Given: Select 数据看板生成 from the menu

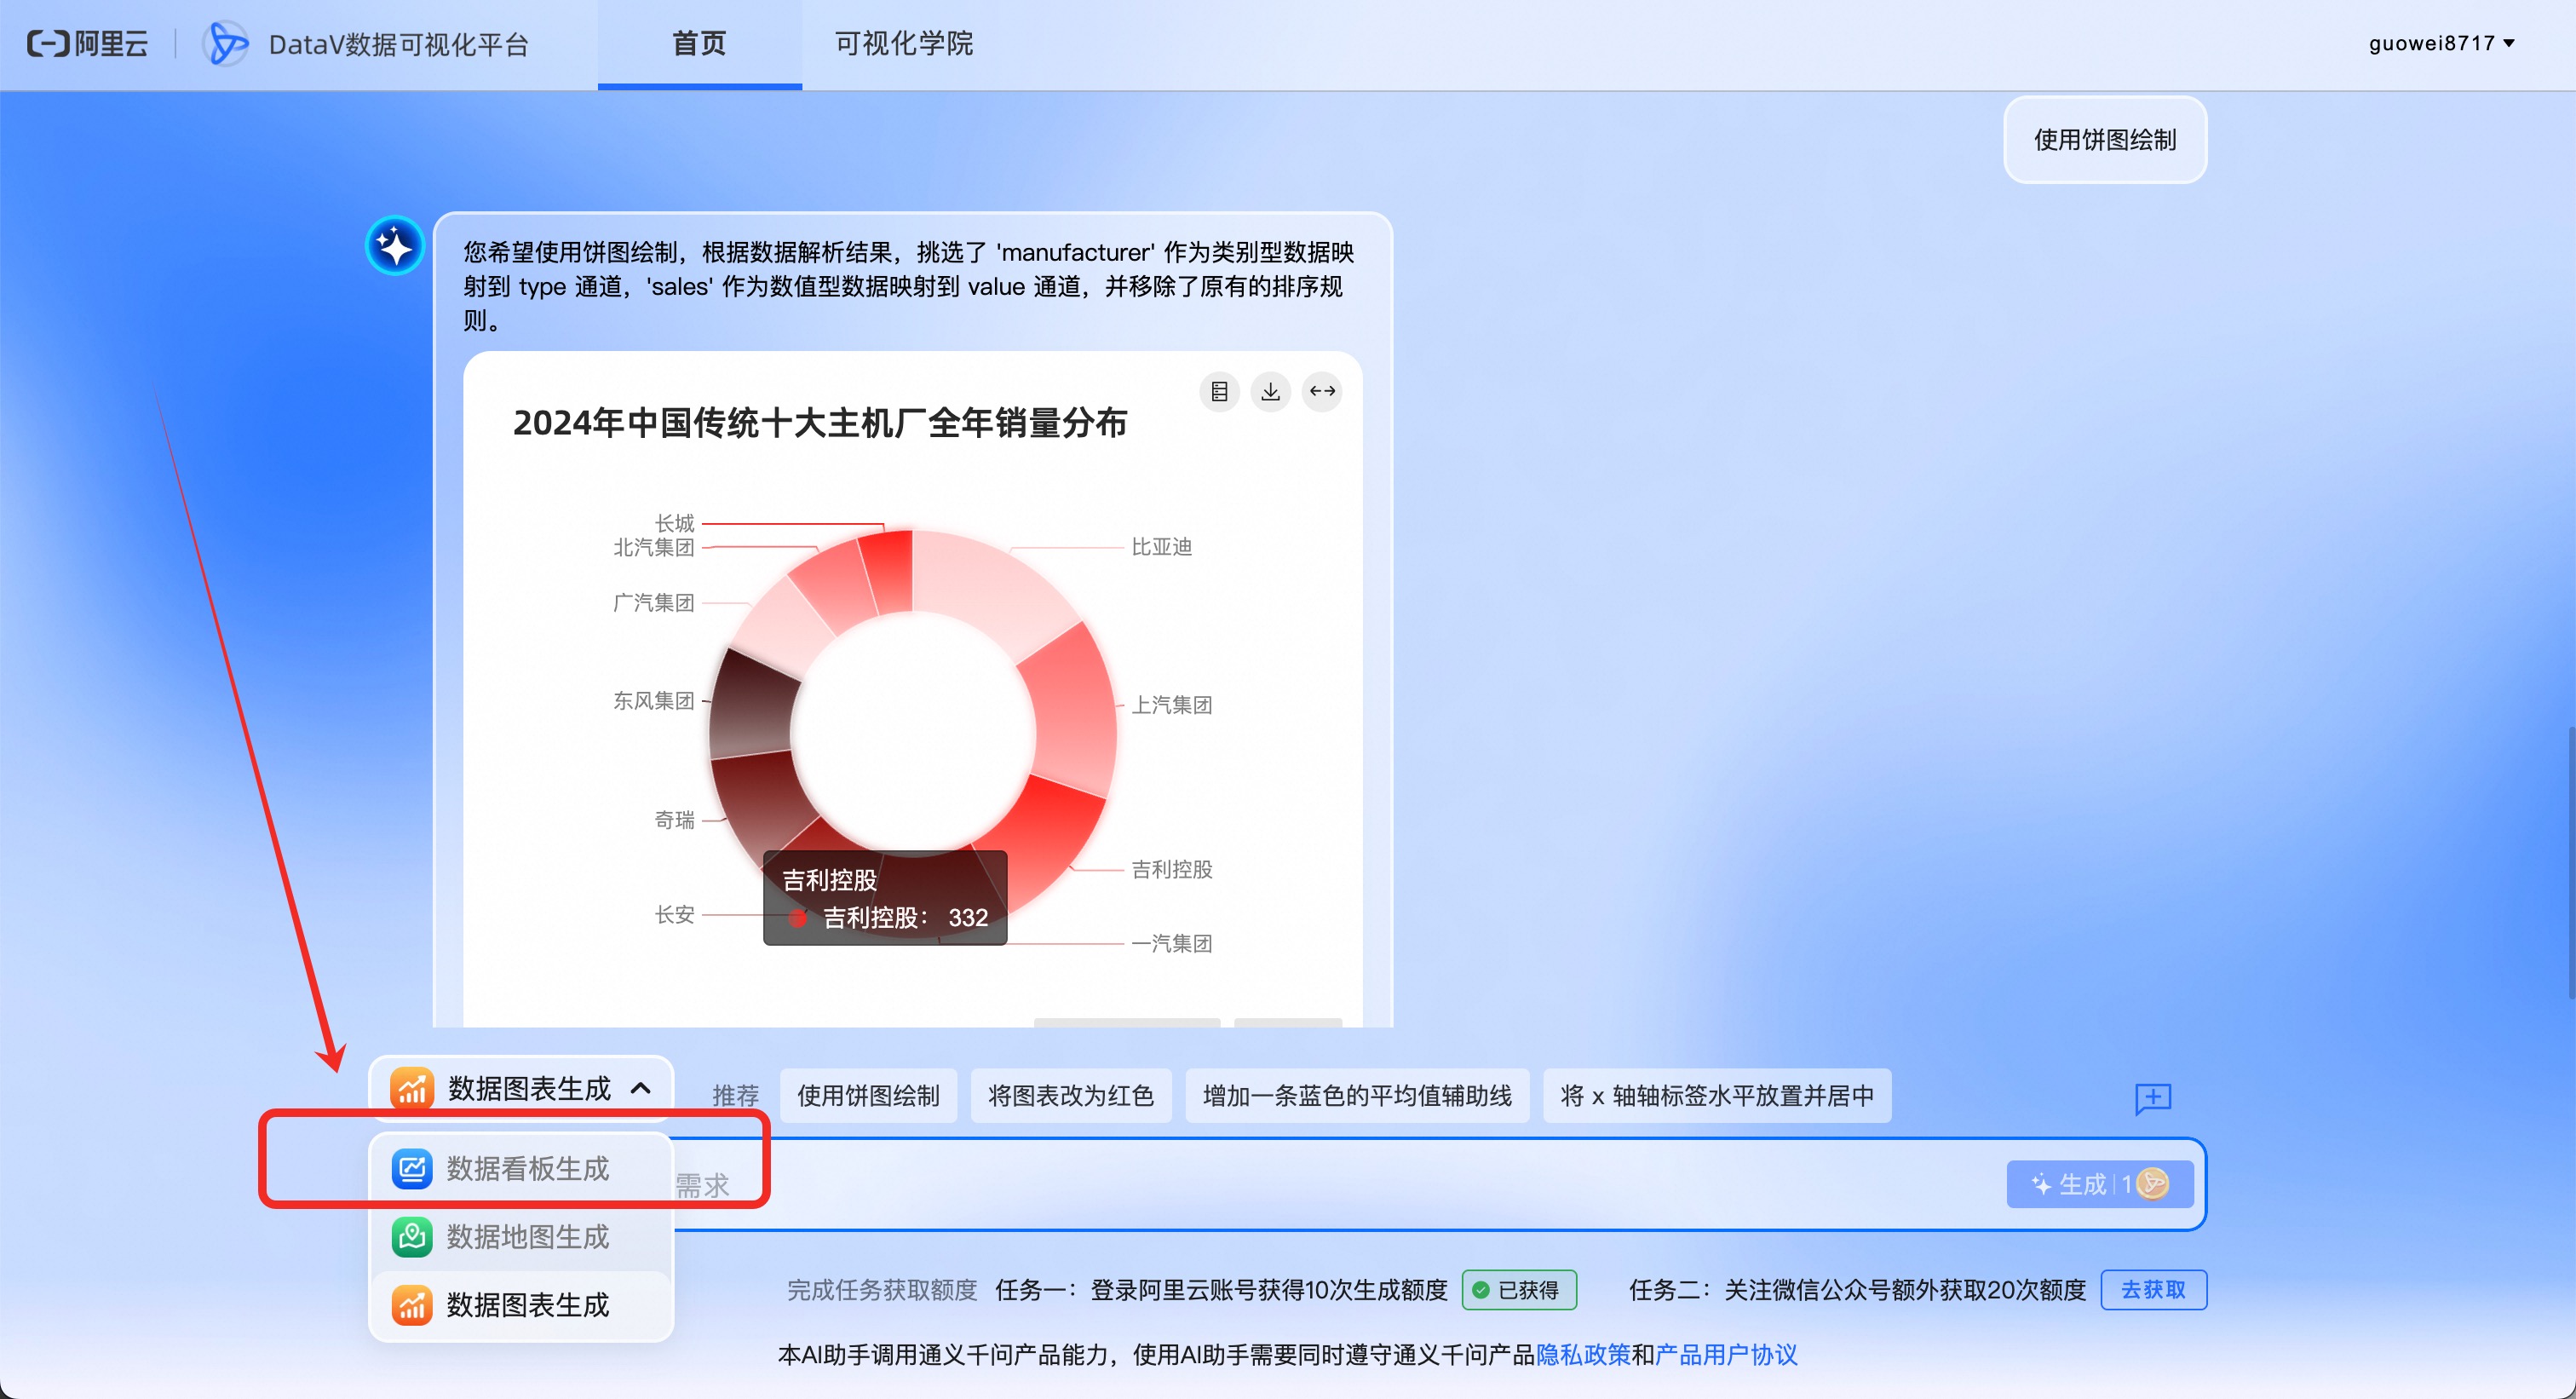Looking at the screenshot, I should tap(521, 1168).
